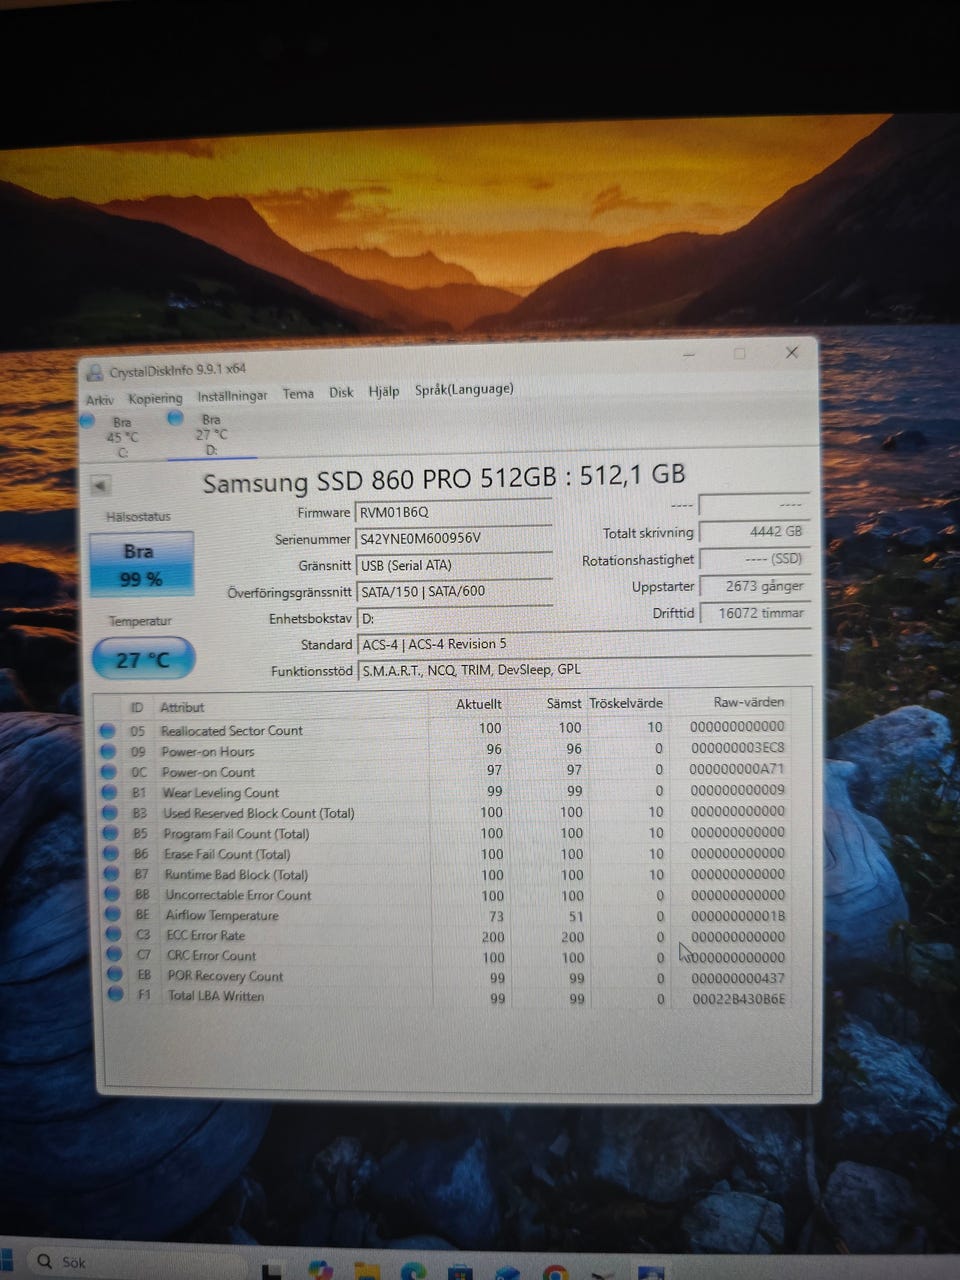Open the Språk(Language) menu
The width and height of the screenshot is (960, 1280).
(464, 389)
